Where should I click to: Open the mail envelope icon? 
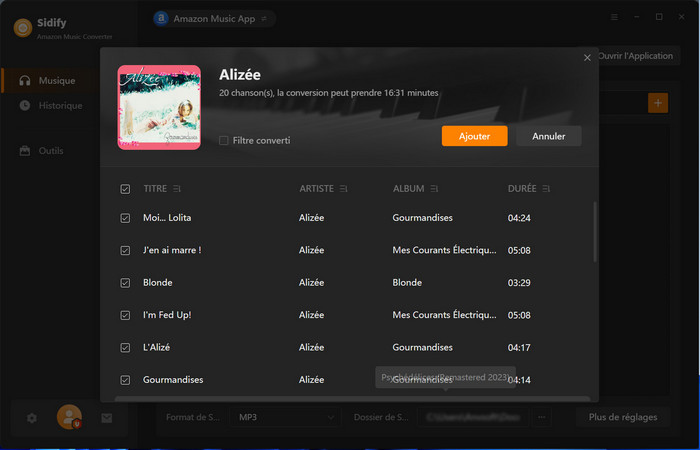106,418
